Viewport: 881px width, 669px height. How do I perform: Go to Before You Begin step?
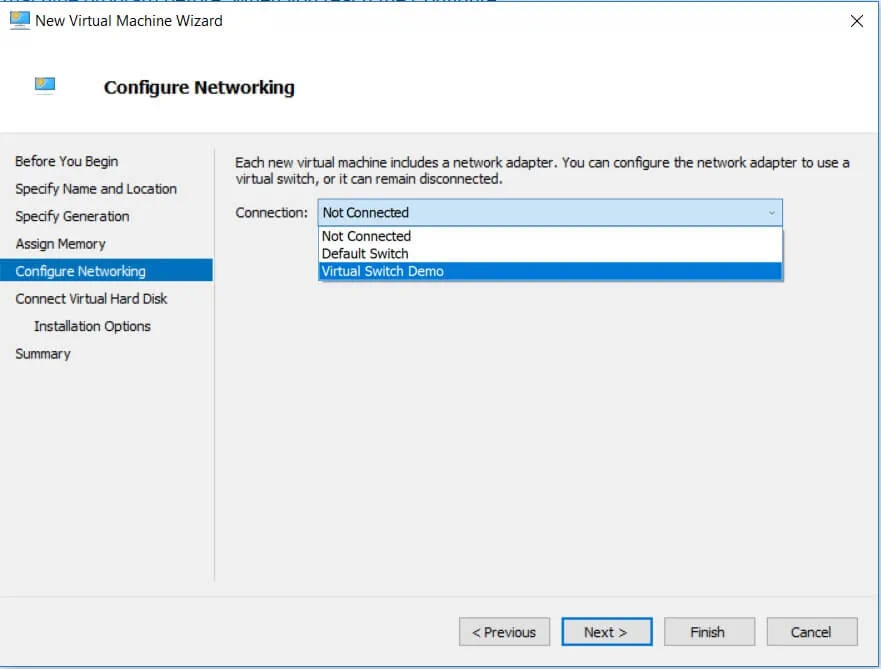[x=66, y=161]
